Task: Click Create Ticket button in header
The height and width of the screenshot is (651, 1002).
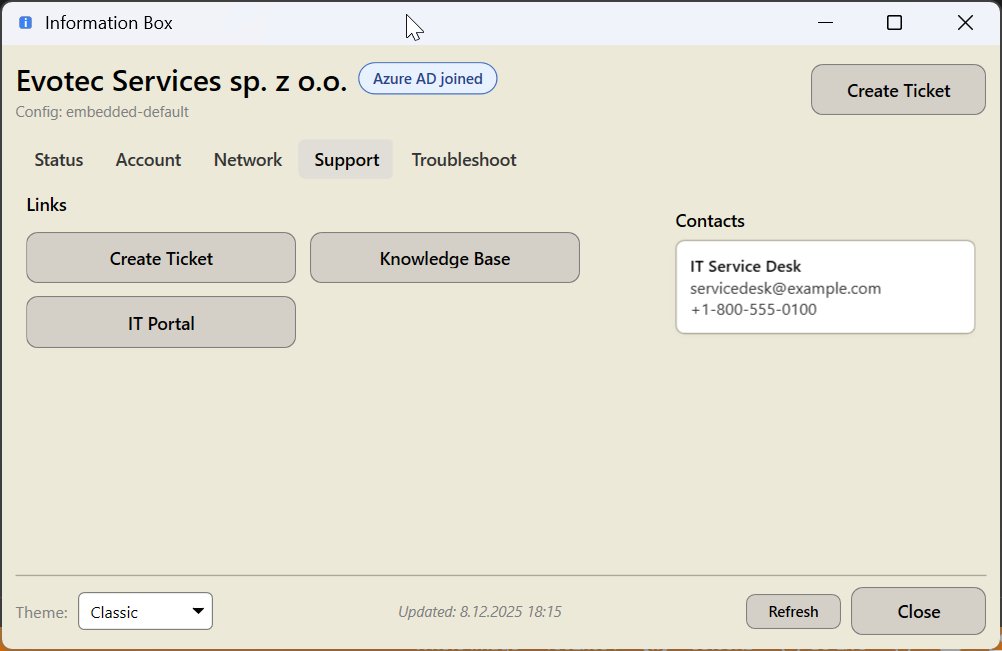Action: pyautogui.click(x=898, y=90)
